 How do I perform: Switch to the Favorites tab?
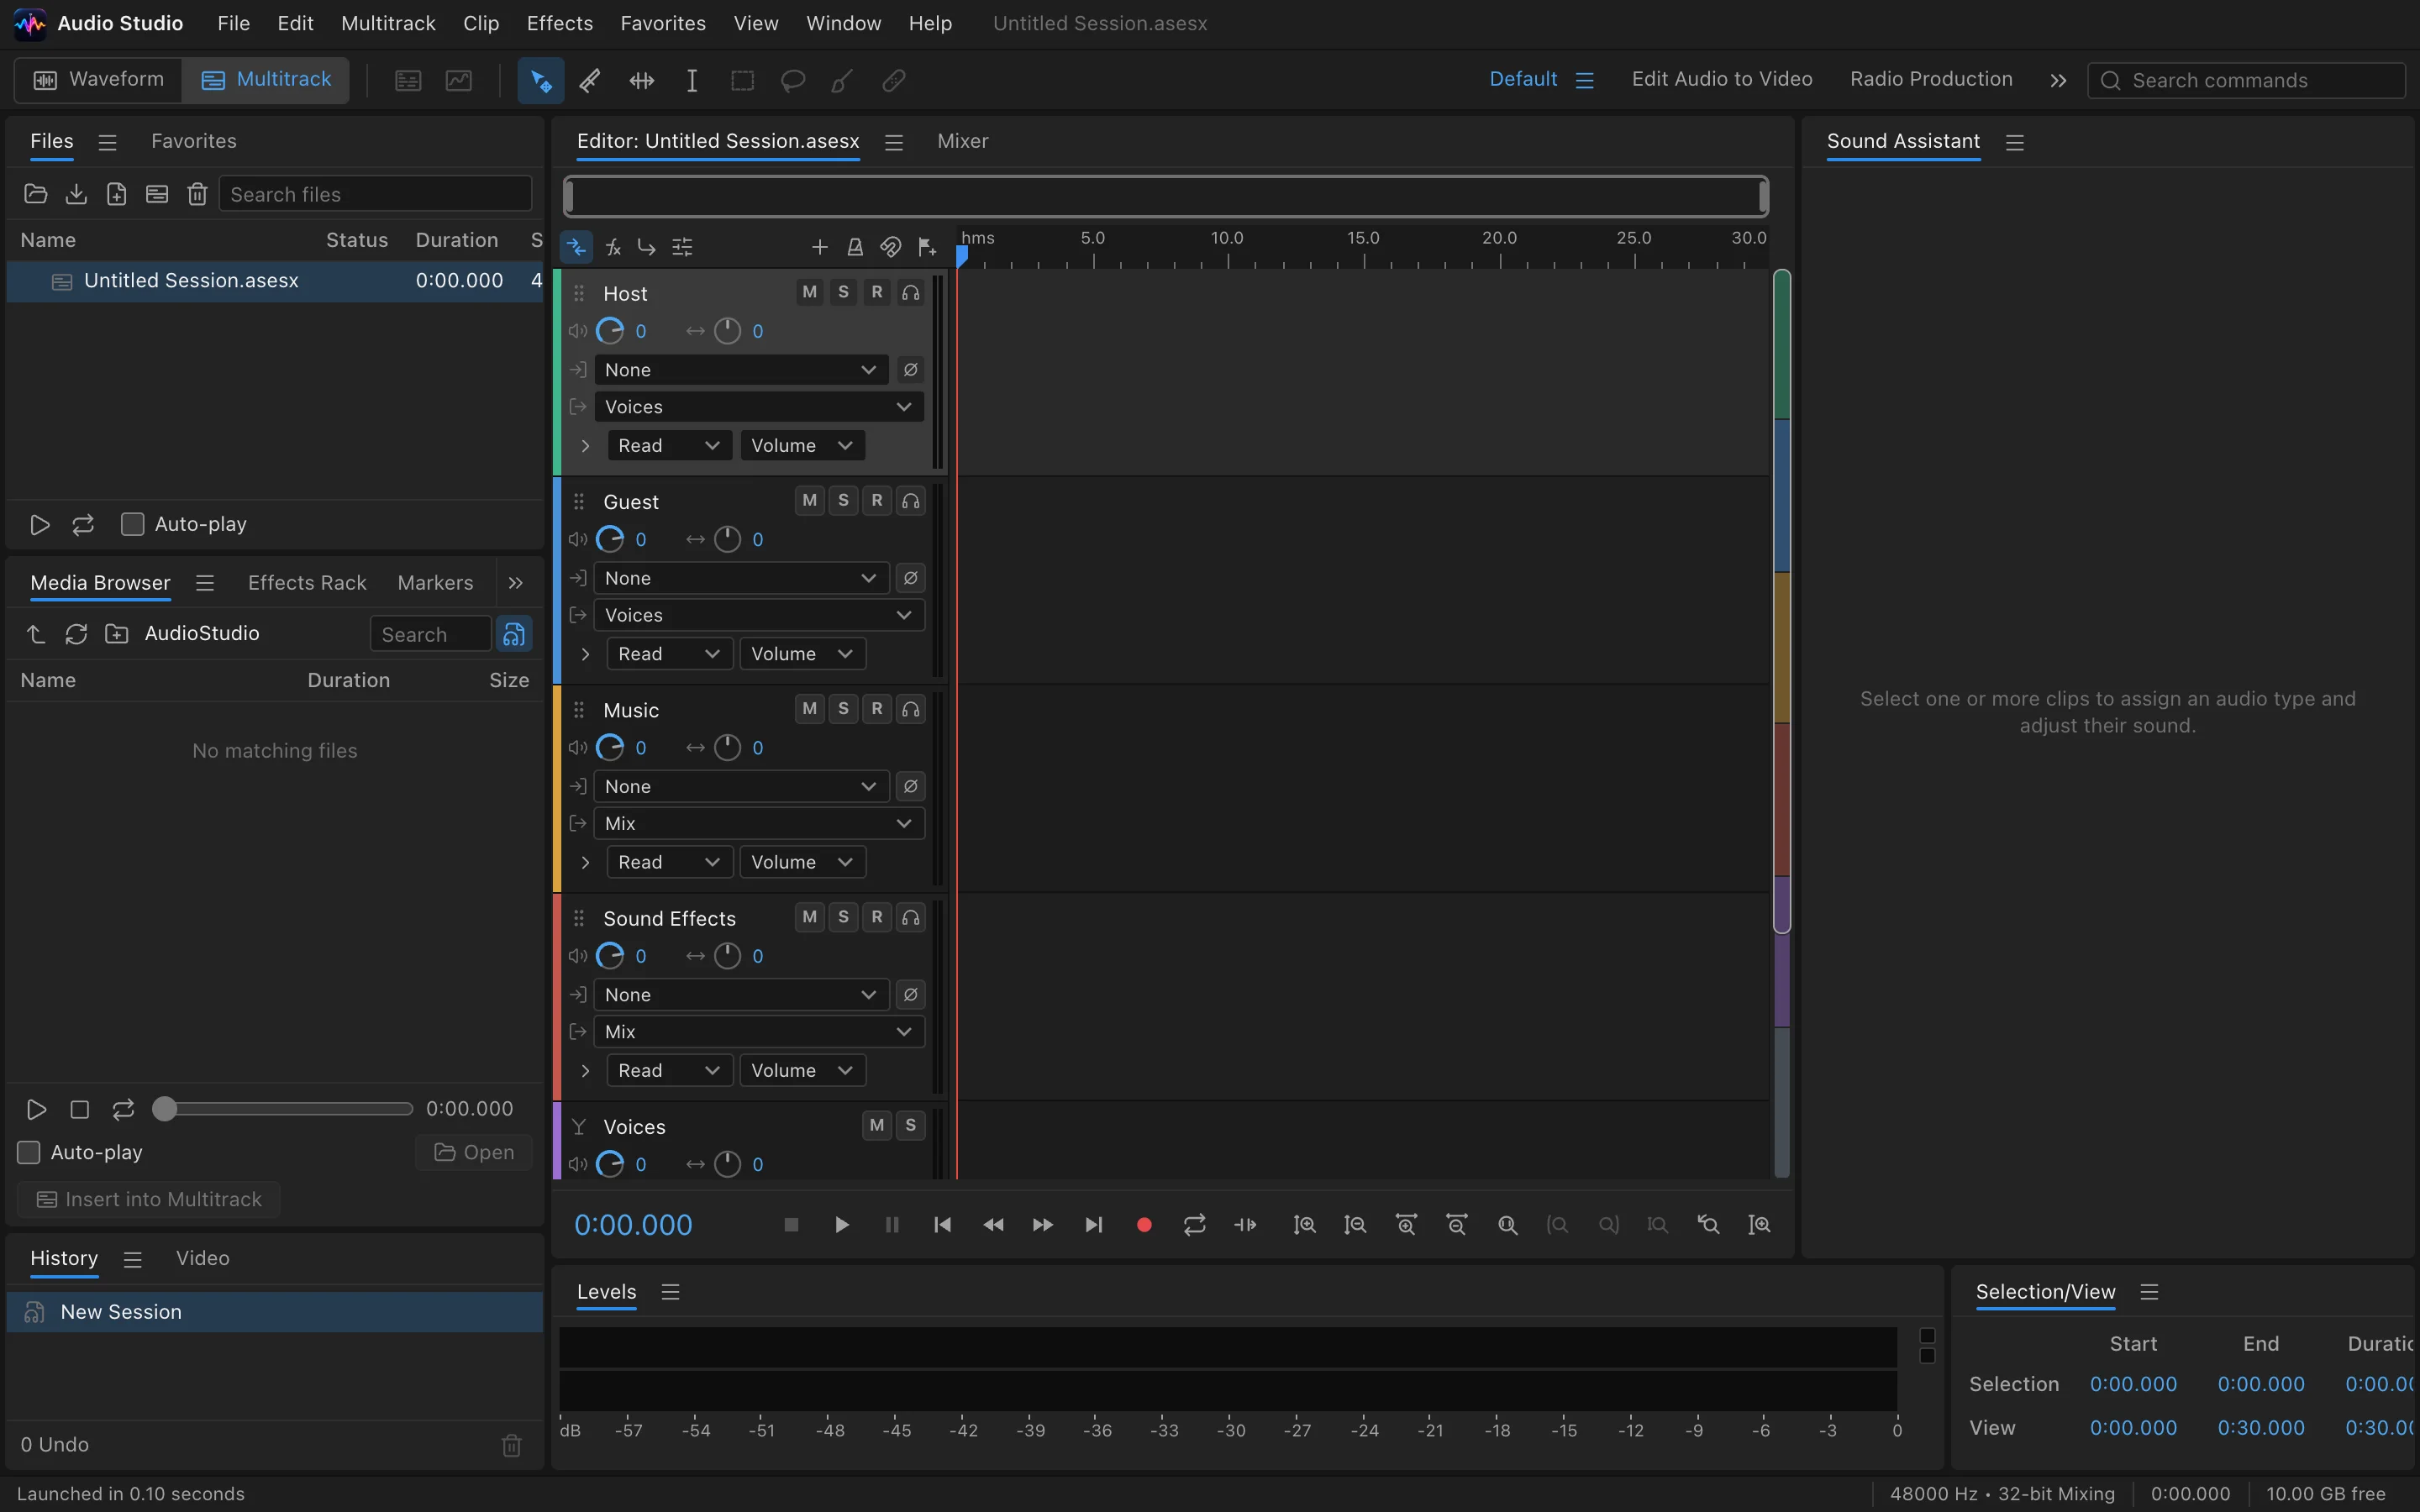[x=194, y=142]
